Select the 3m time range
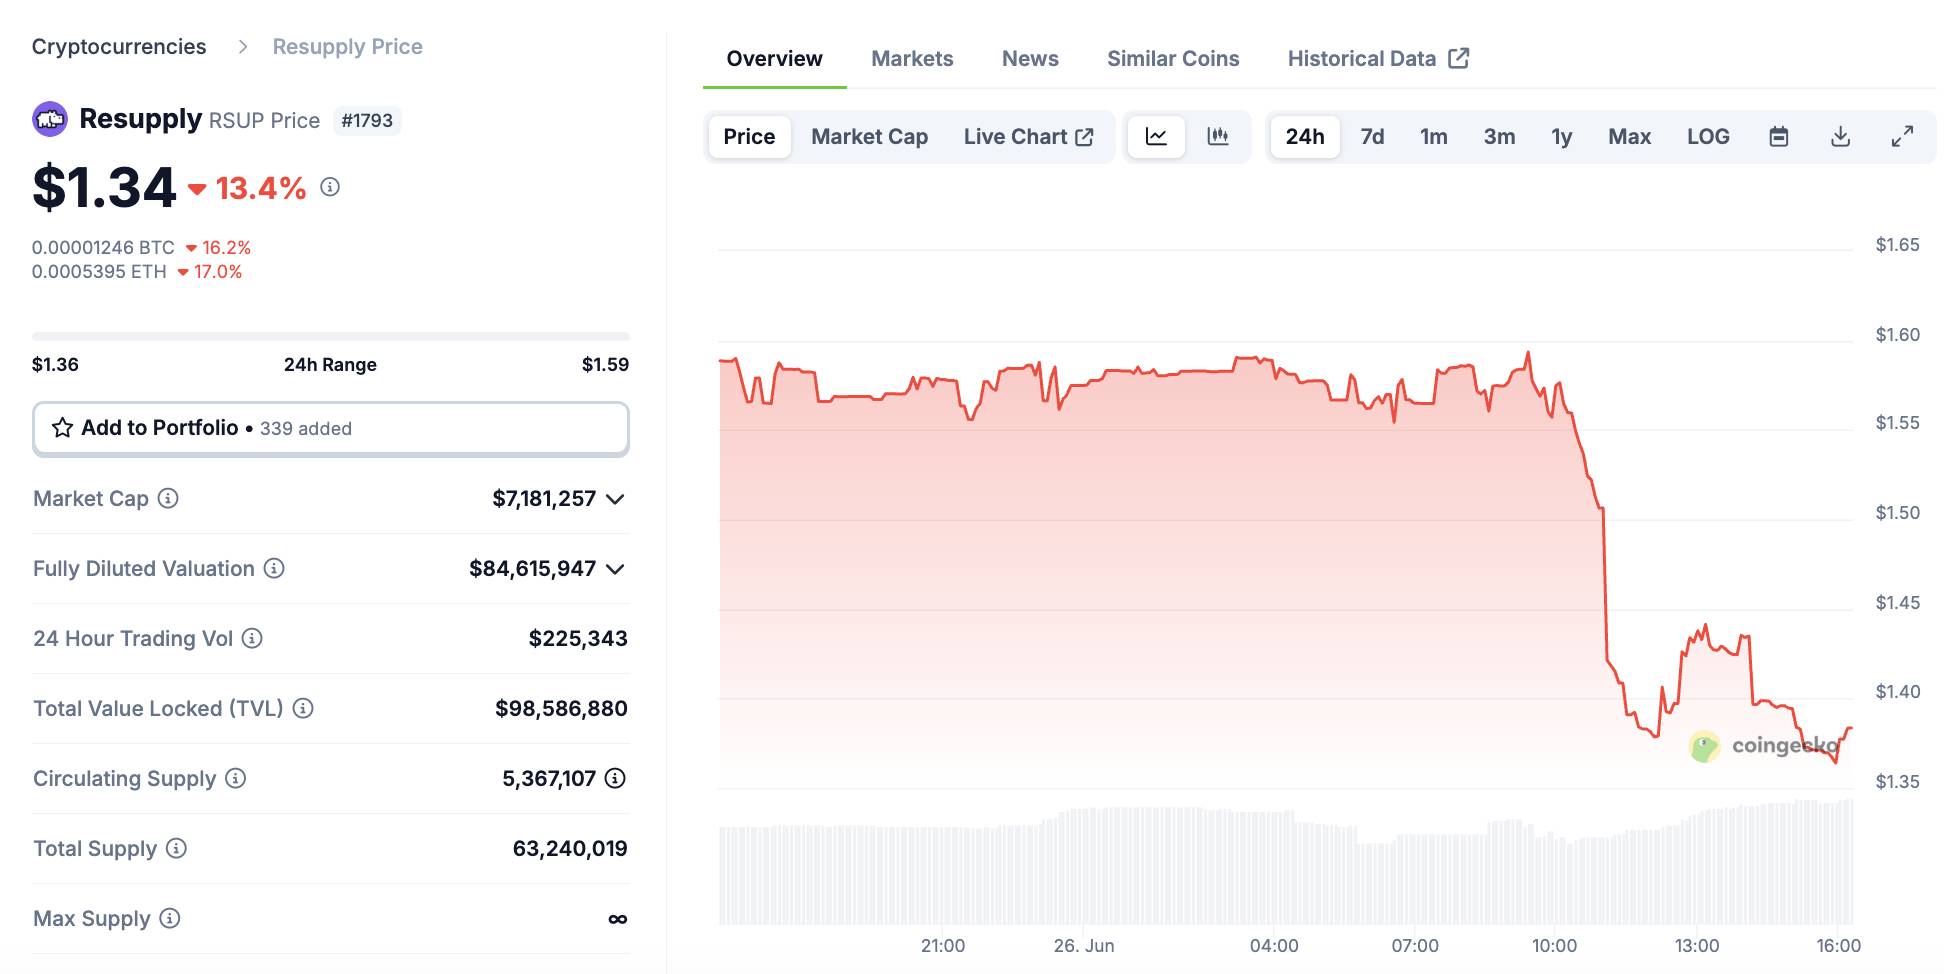Screen dimensions: 1944x974 pyautogui.click(x=1499, y=137)
